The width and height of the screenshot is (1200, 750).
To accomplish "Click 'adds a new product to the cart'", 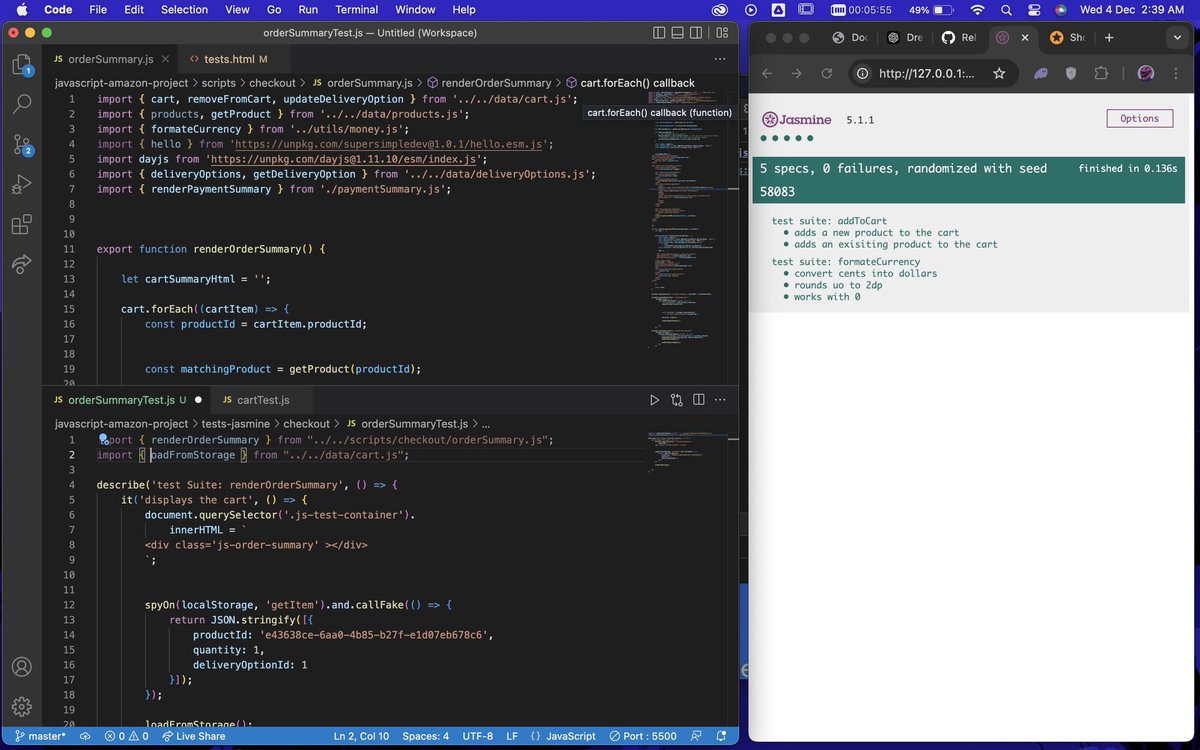I will click(x=877, y=233).
